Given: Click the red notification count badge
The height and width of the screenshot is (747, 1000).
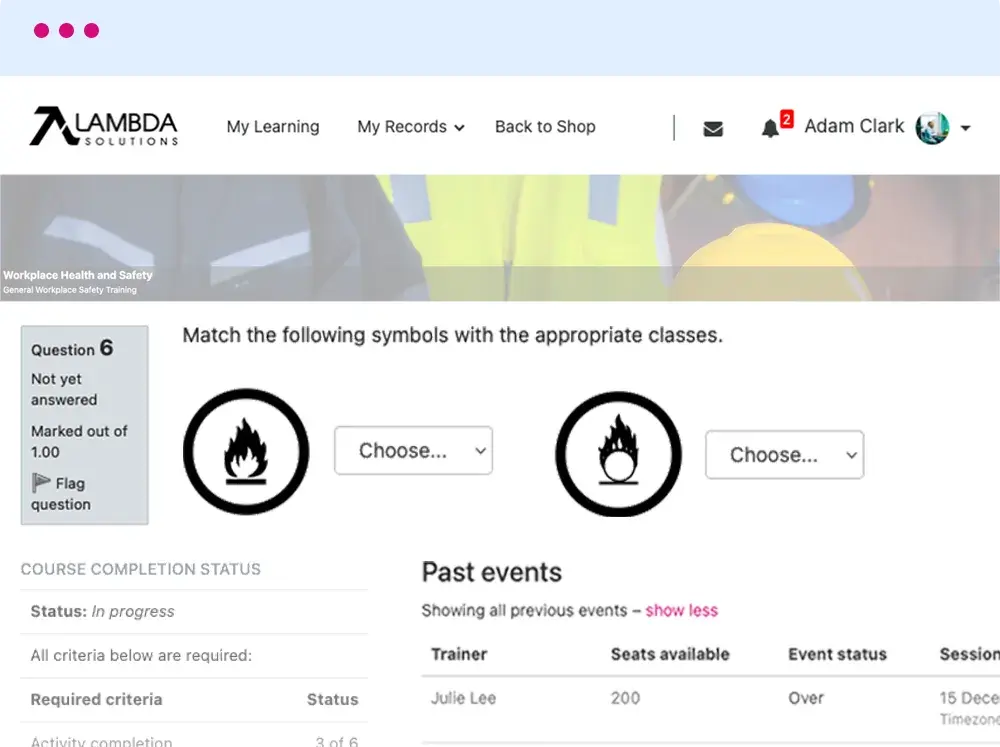Looking at the screenshot, I should point(786,119).
